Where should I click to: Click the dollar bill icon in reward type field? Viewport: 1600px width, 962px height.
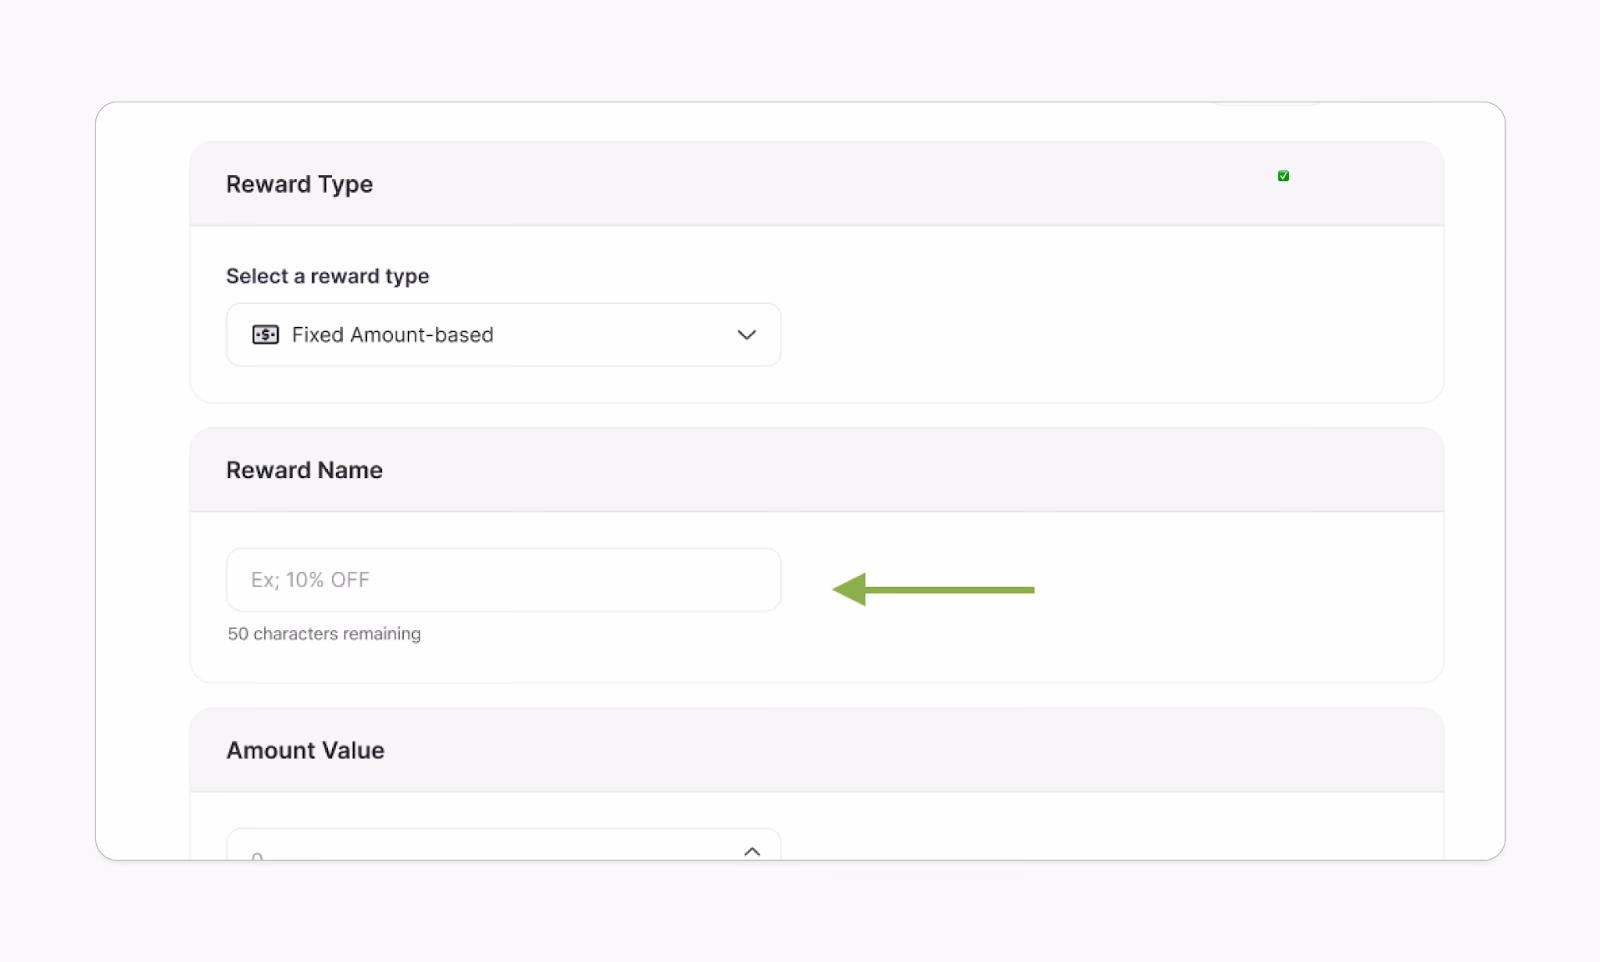click(265, 335)
